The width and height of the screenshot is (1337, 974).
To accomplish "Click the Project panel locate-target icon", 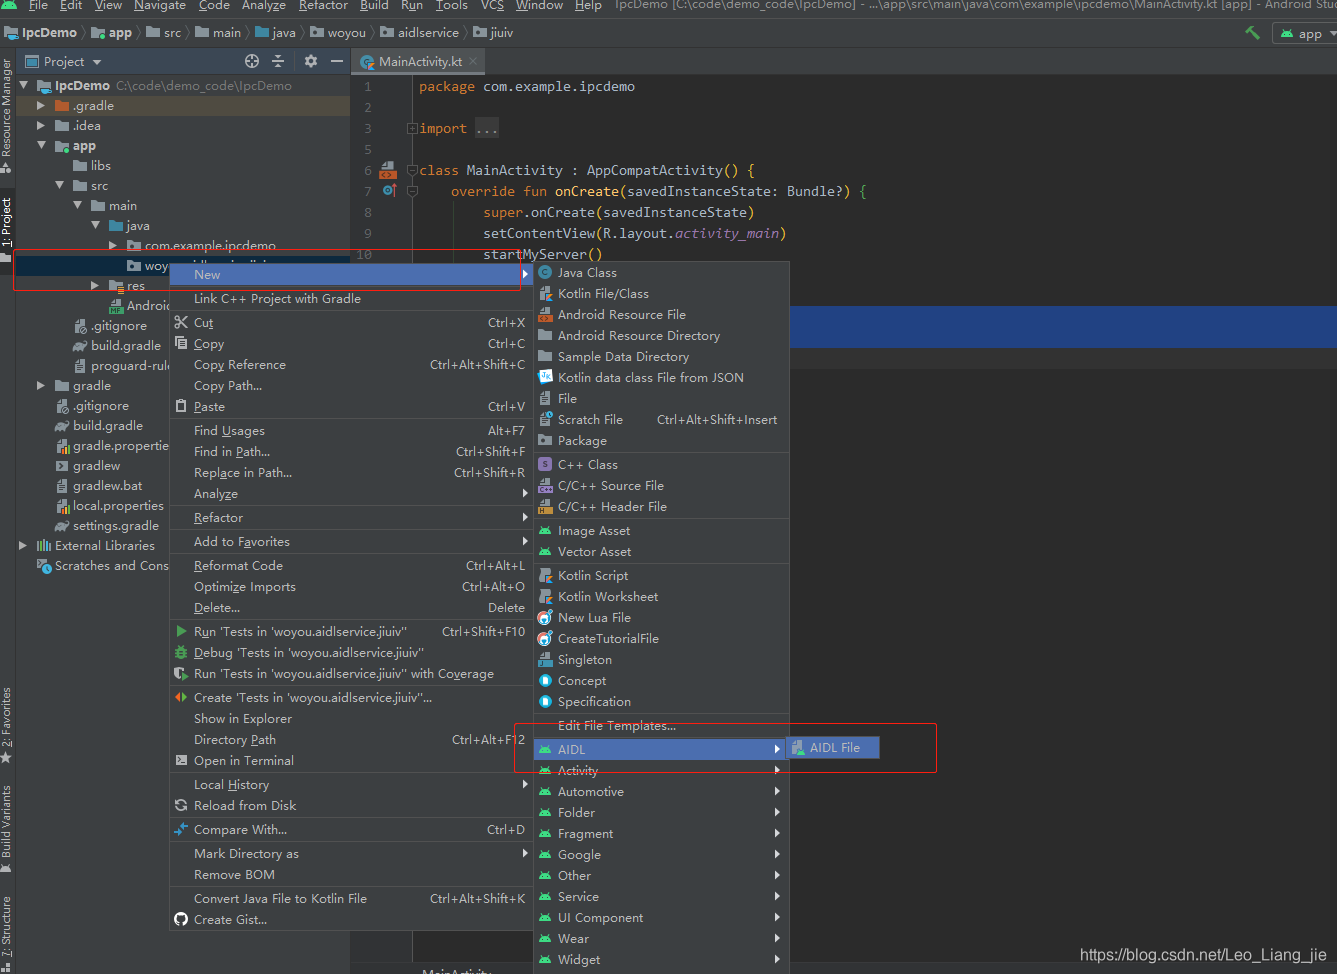I will 252,61.
